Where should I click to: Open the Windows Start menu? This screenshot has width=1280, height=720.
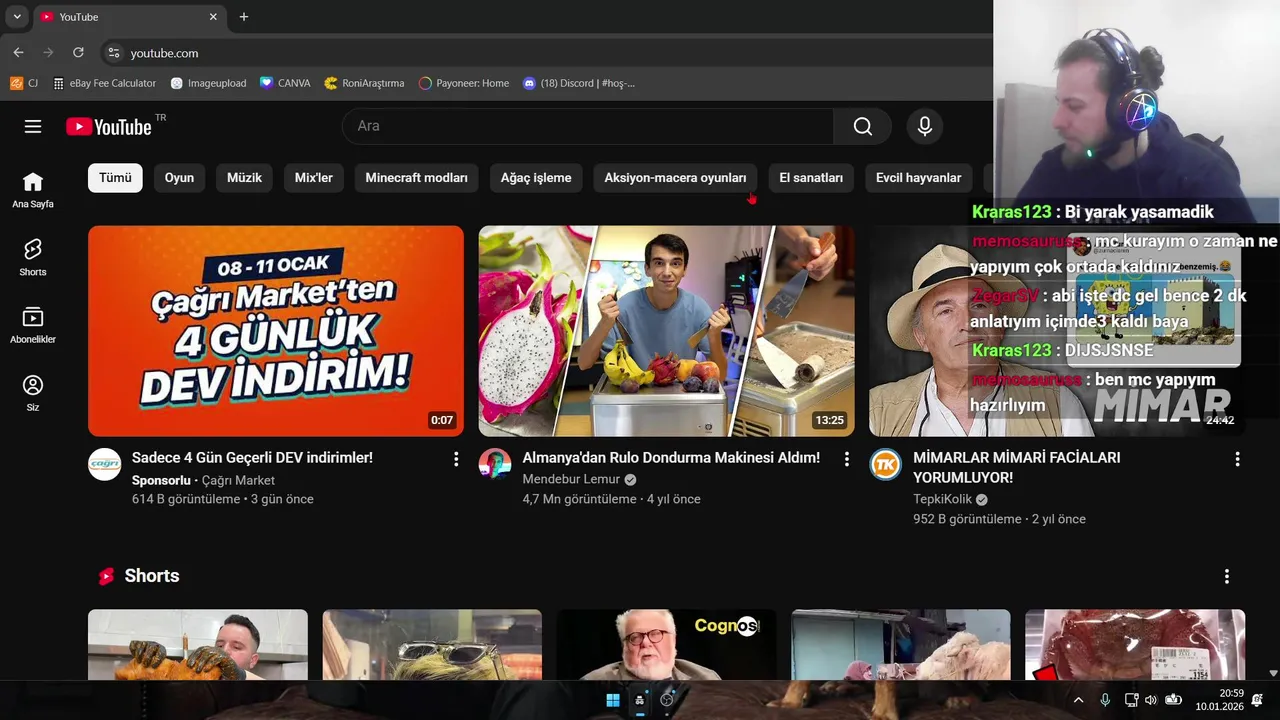tap(613, 700)
